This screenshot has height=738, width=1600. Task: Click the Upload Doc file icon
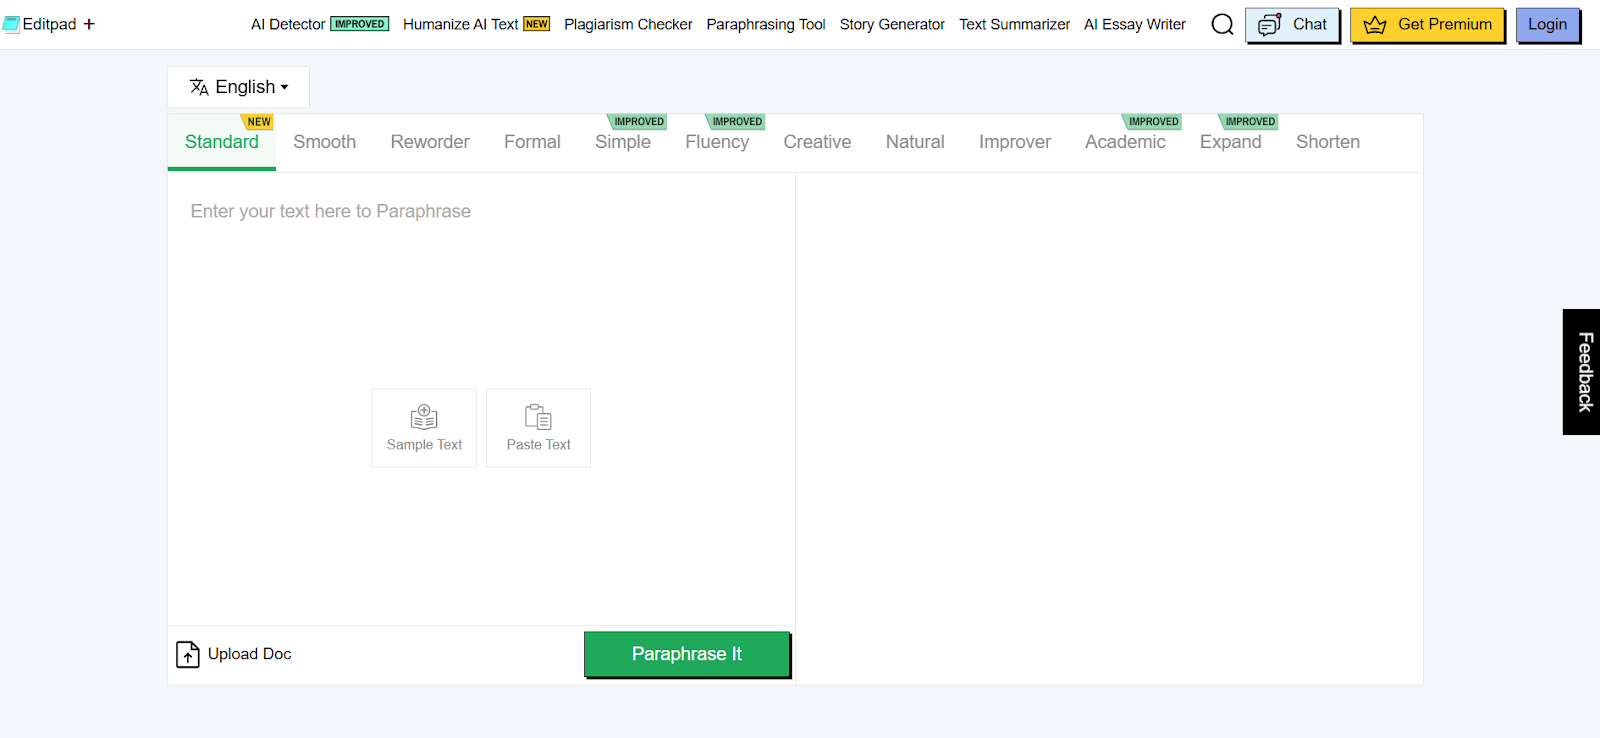click(x=188, y=654)
